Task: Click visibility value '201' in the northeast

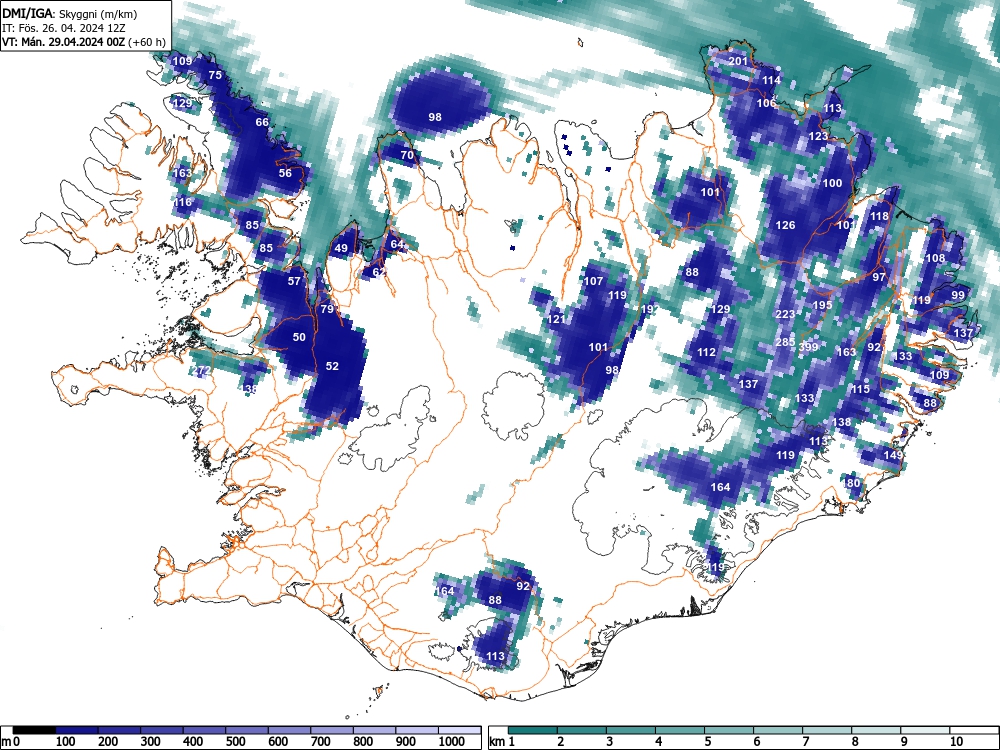Action: point(738,61)
